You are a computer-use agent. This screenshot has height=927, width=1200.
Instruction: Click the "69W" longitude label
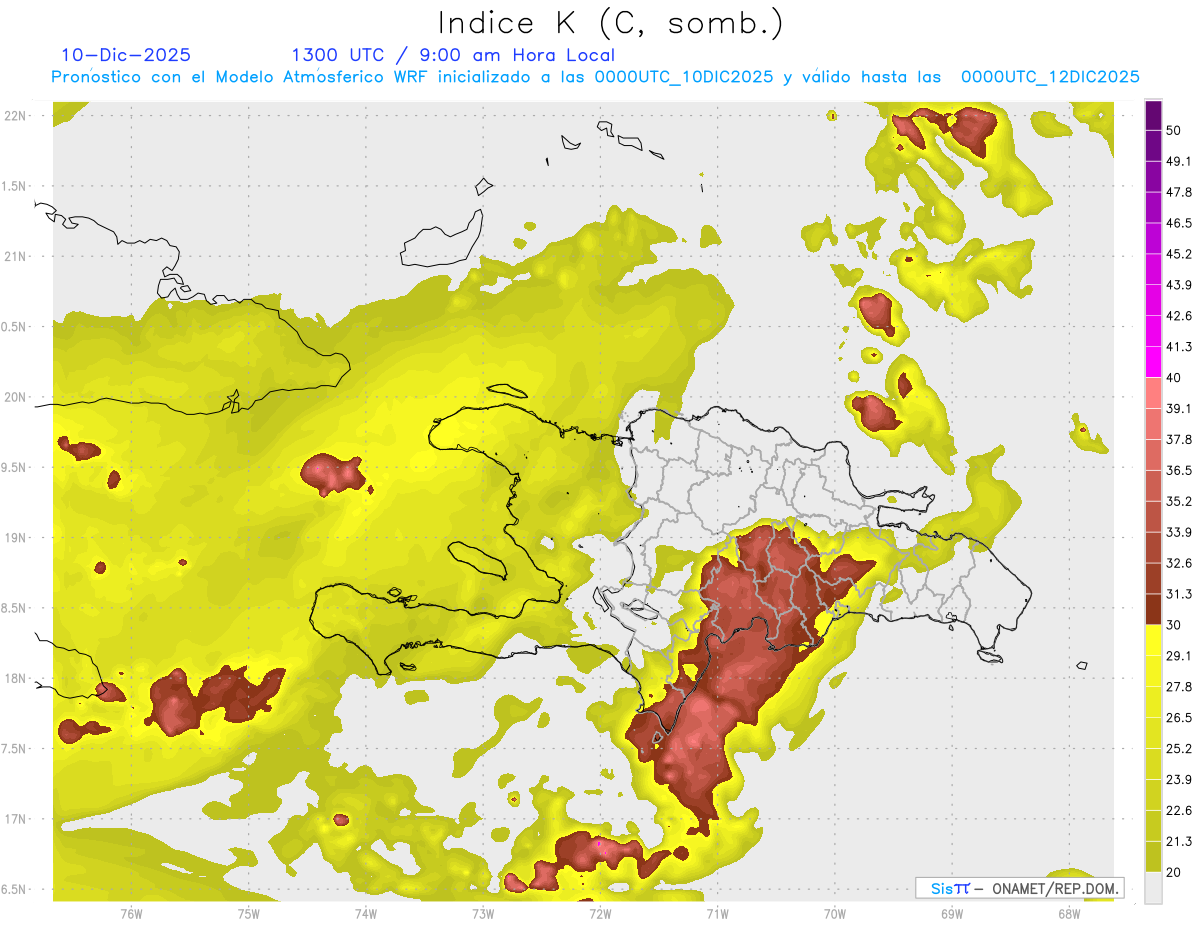point(951,913)
